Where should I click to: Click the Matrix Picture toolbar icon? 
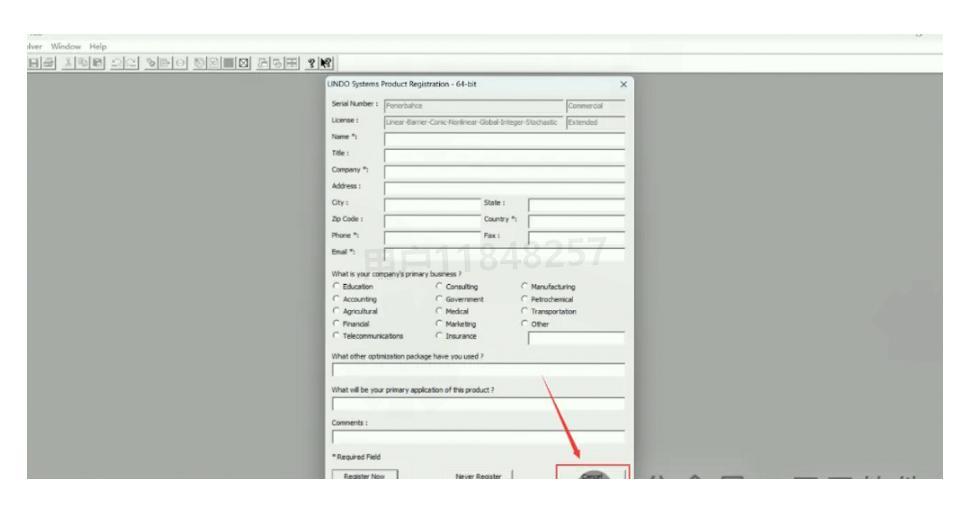point(228,63)
